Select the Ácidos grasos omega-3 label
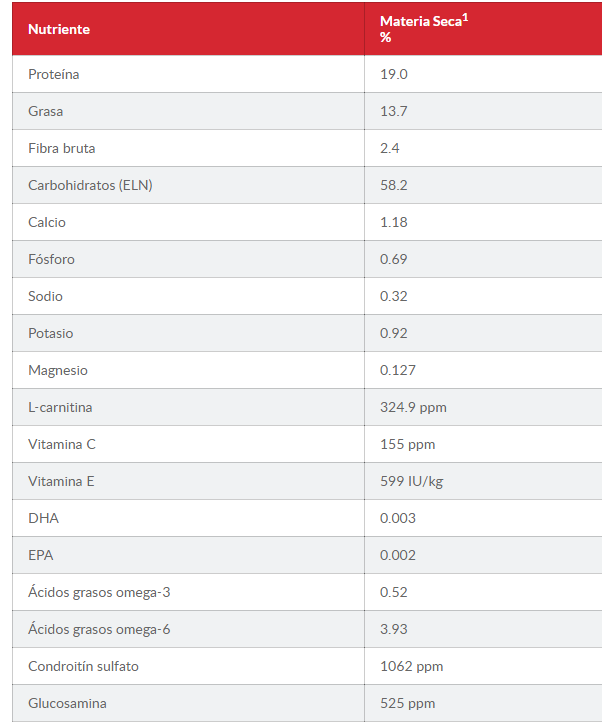 coord(99,592)
